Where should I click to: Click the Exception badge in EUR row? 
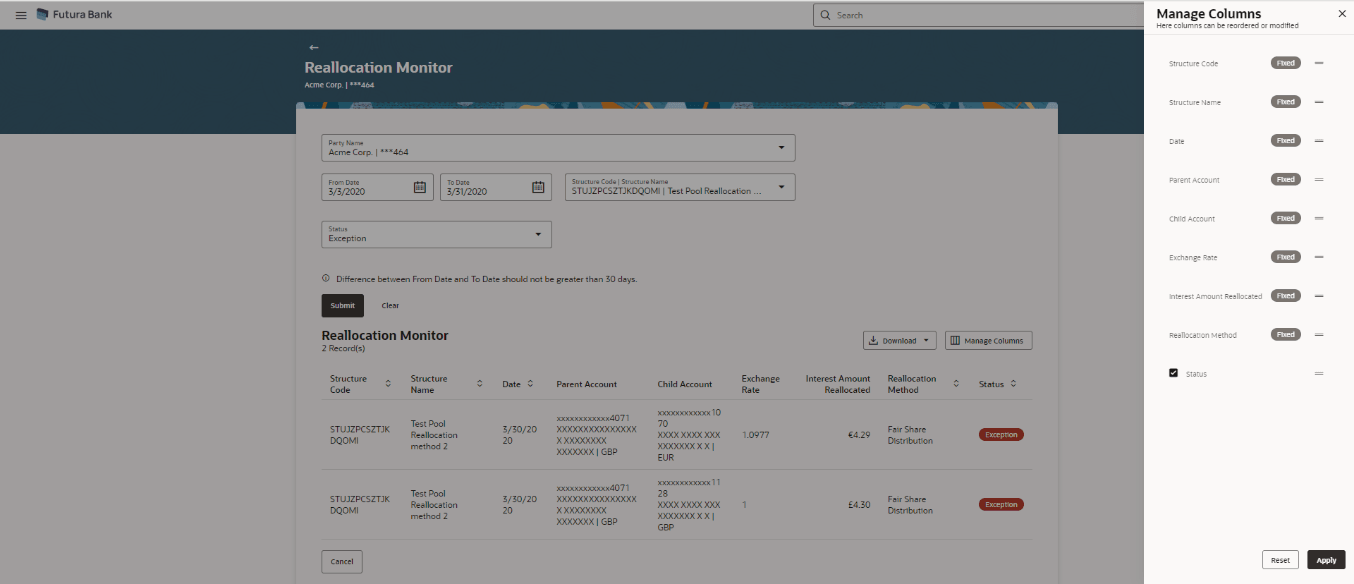click(x=1001, y=435)
